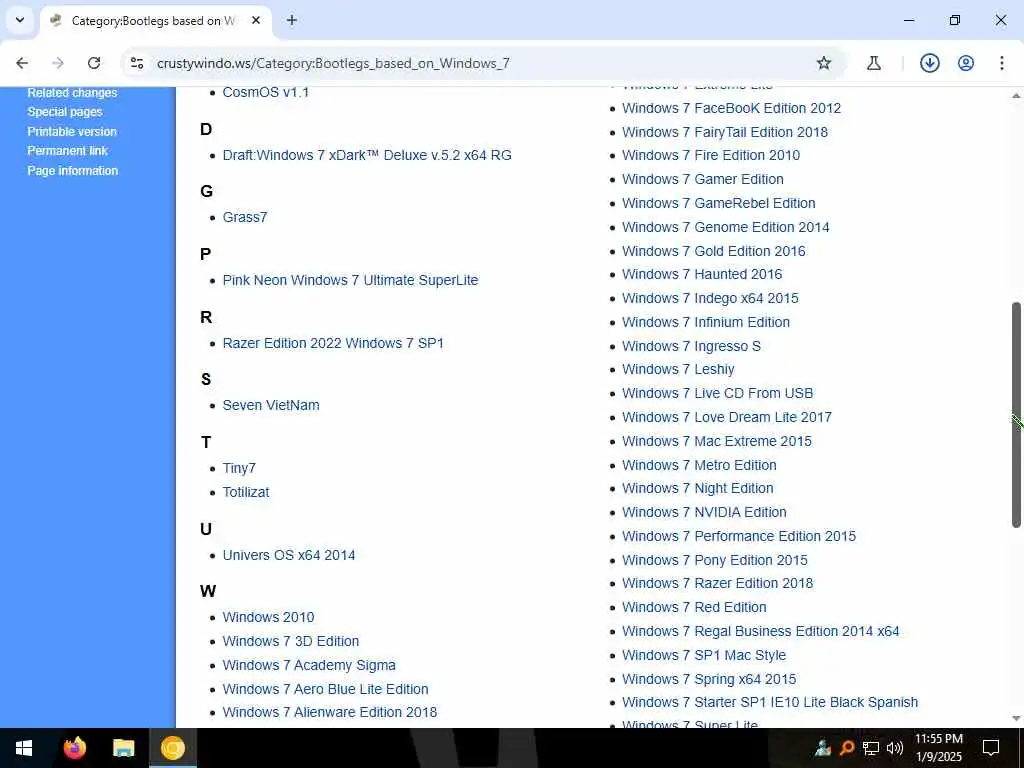Open Related changes sidebar link

(x=72, y=93)
